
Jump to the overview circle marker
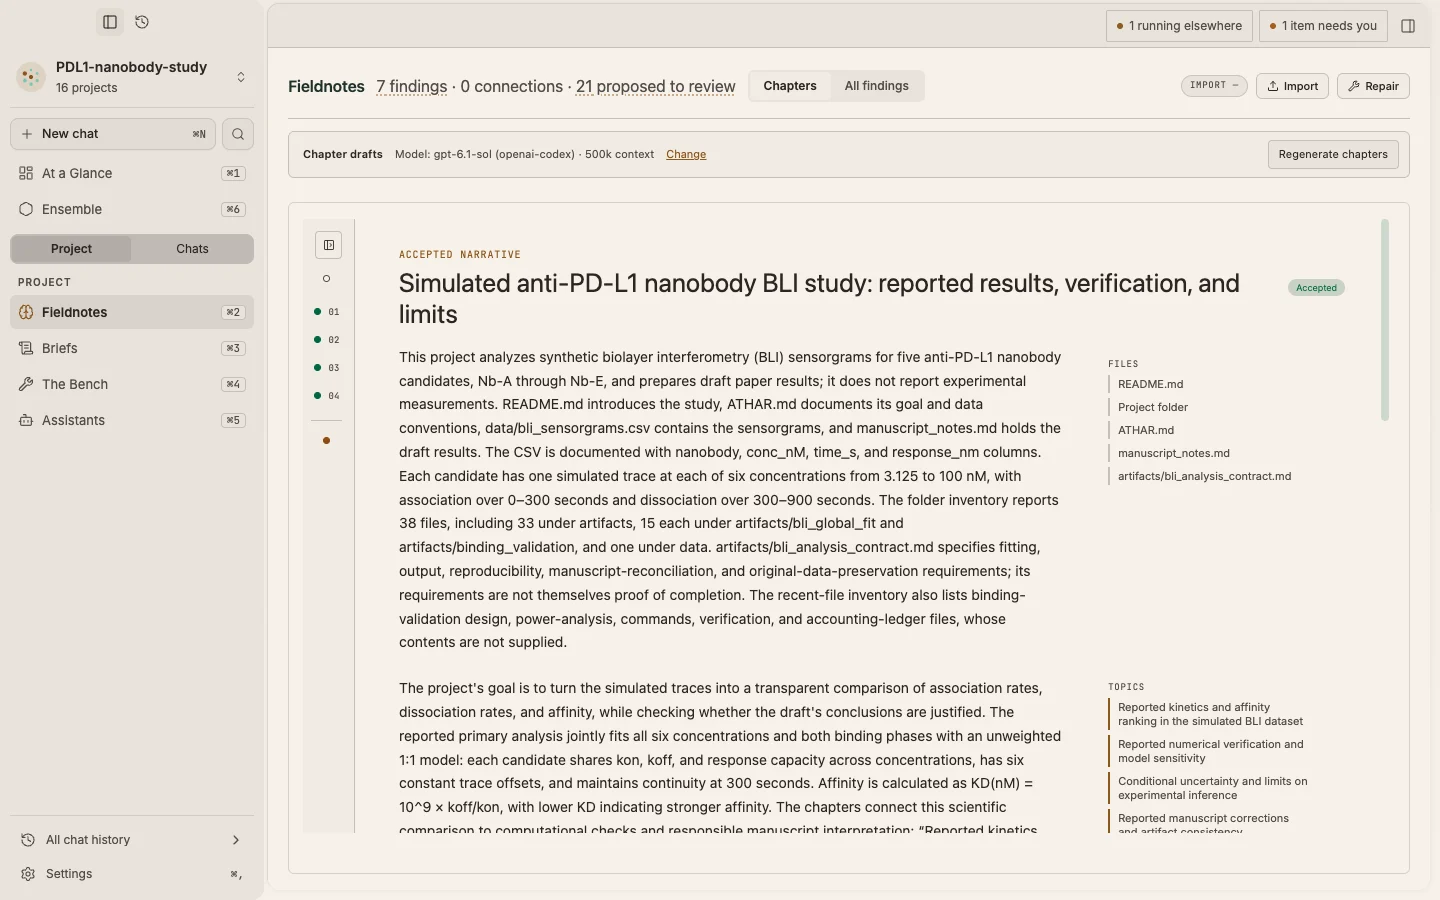point(326,279)
